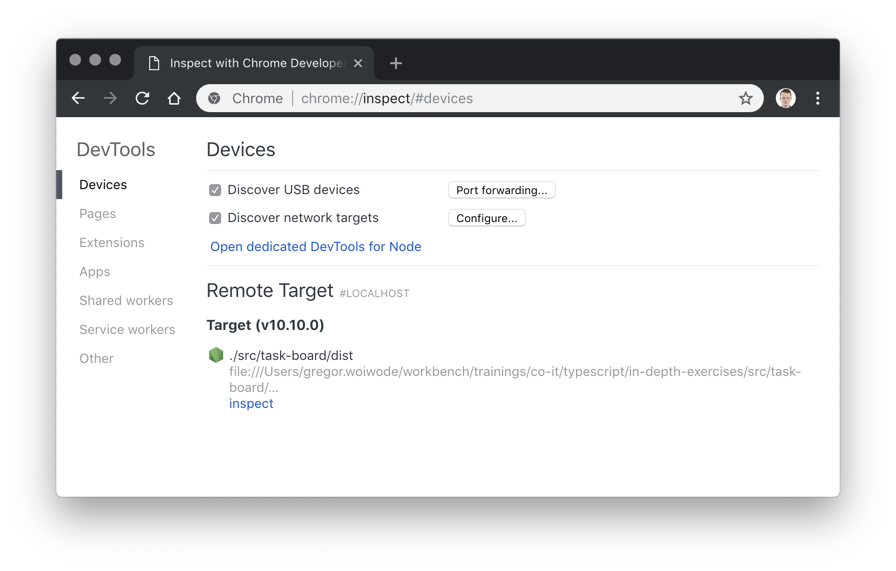Toggle Discover network targets checkbox

[215, 218]
